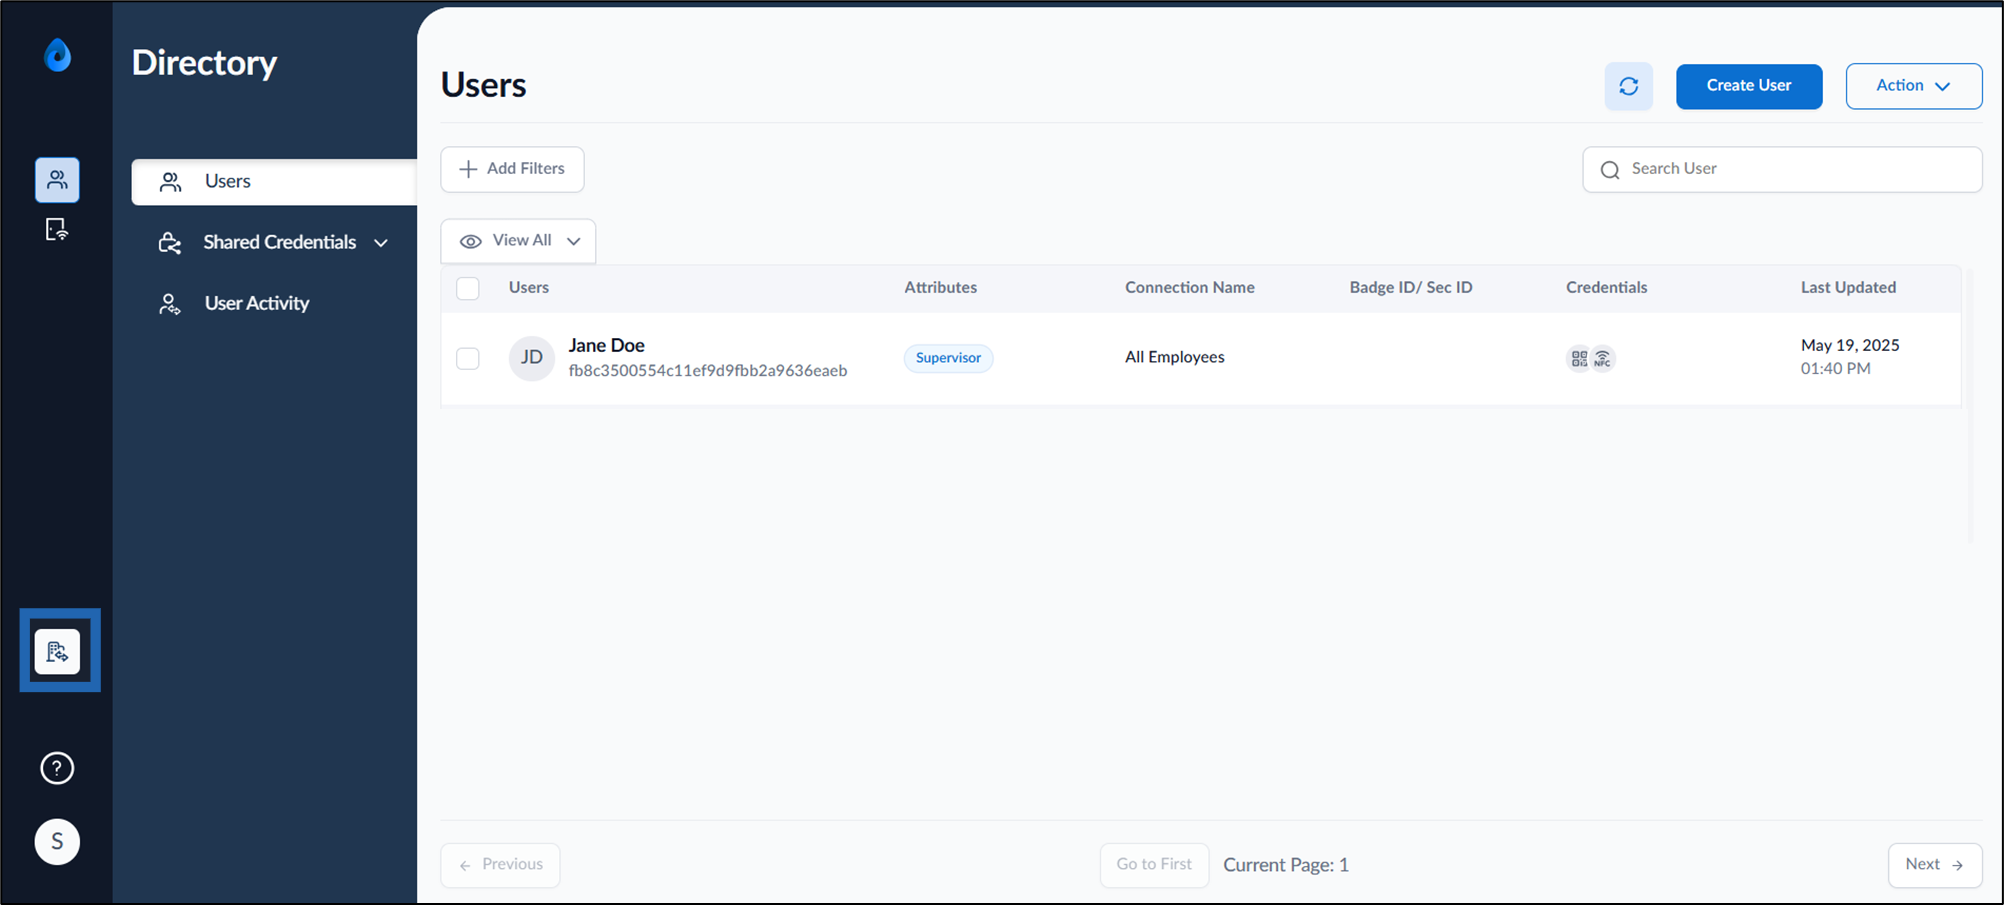Expand Shared Credentials chevron
This screenshot has width=2004, height=905.
[x=381, y=243]
